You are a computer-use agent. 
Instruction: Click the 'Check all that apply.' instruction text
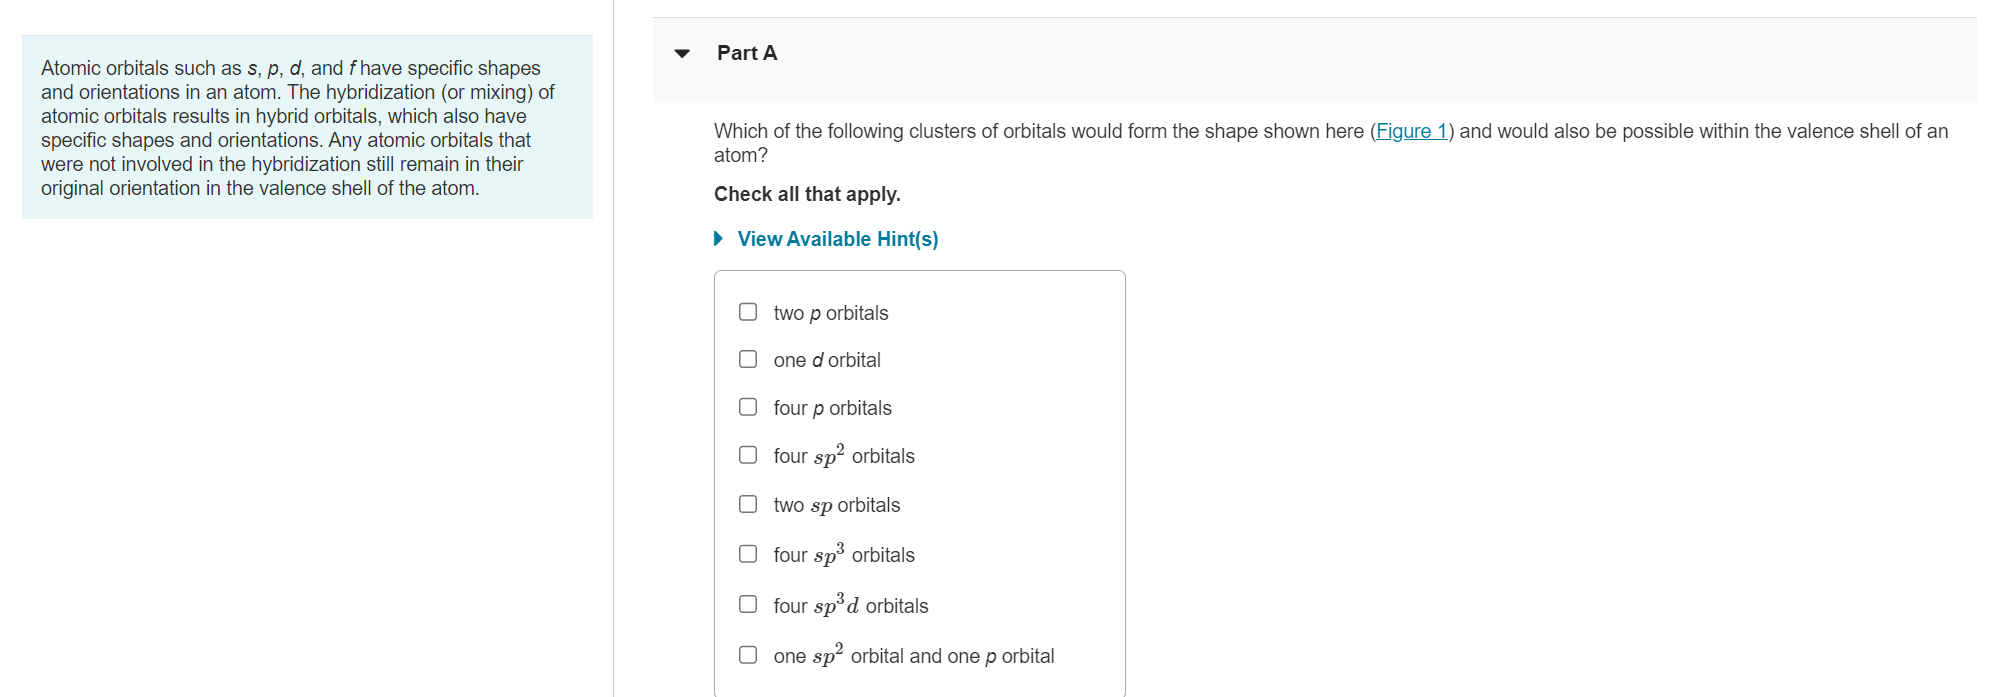click(806, 194)
